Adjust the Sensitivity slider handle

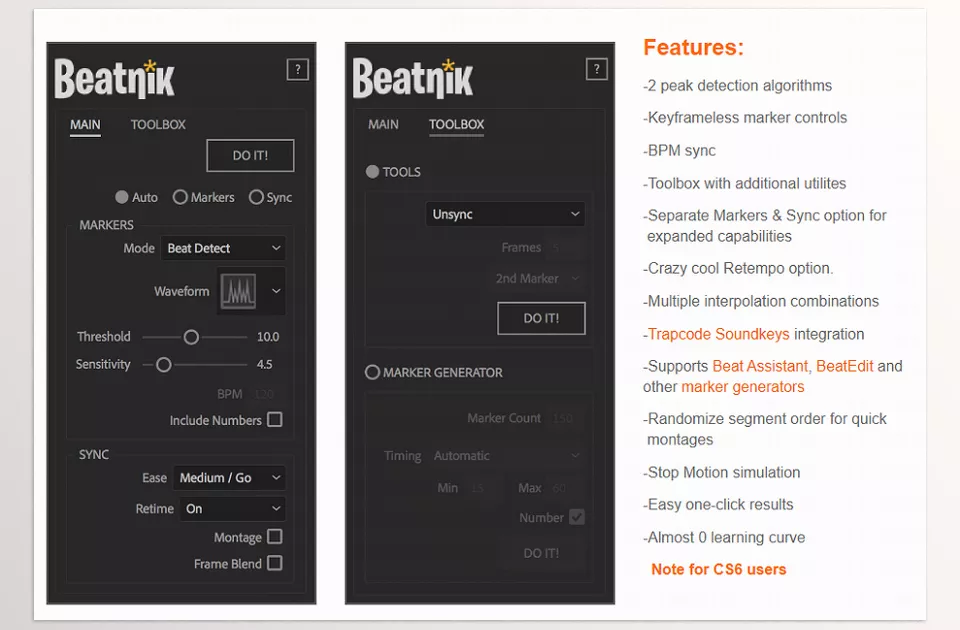pos(163,365)
